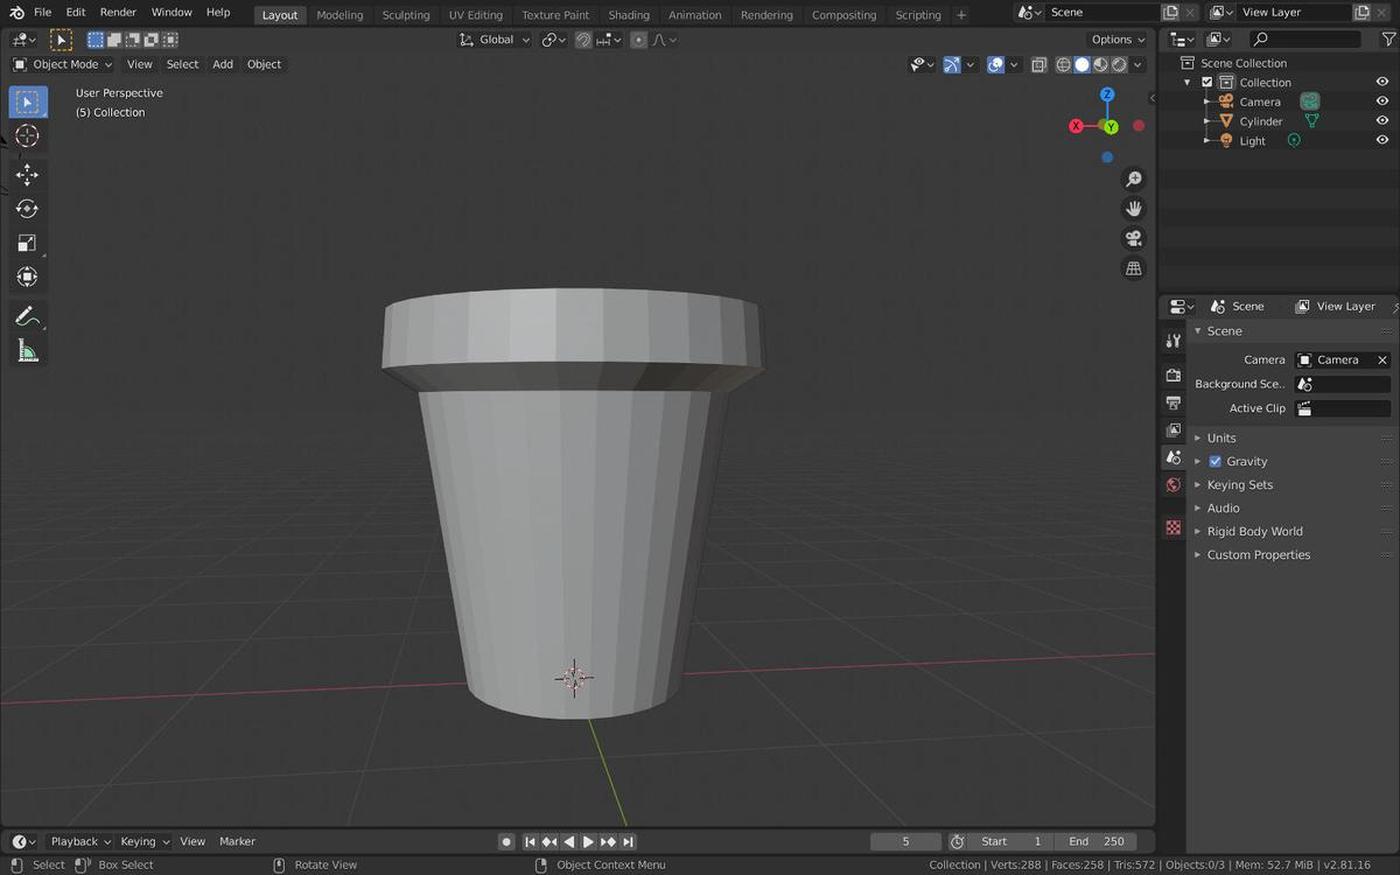Viewport: 1400px width, 875px height.
Task: Hide the Camera object in viewport
Action: tap(1382, 101)
